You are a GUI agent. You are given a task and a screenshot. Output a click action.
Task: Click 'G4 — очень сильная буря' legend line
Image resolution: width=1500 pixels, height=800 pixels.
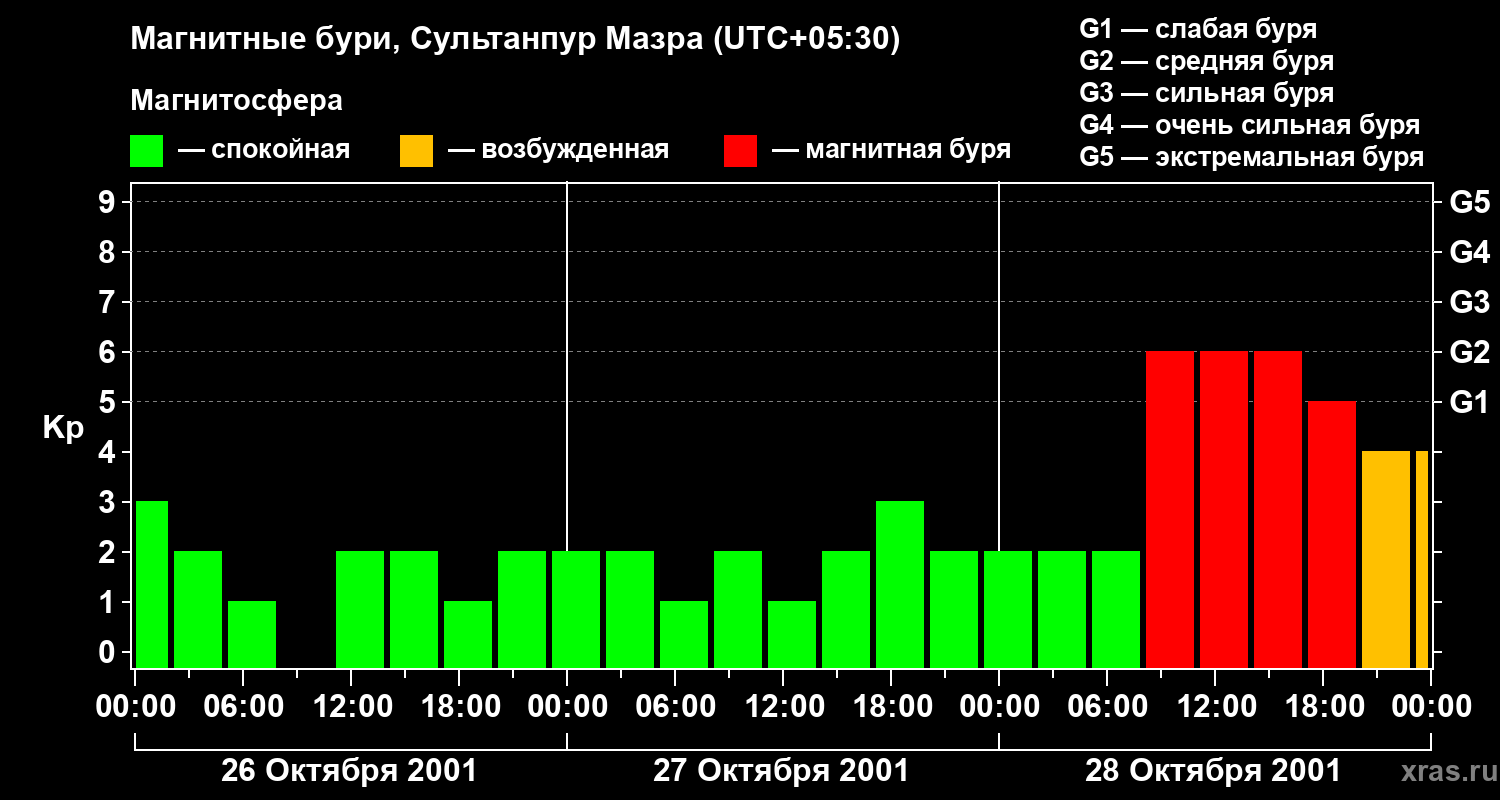1250,125
